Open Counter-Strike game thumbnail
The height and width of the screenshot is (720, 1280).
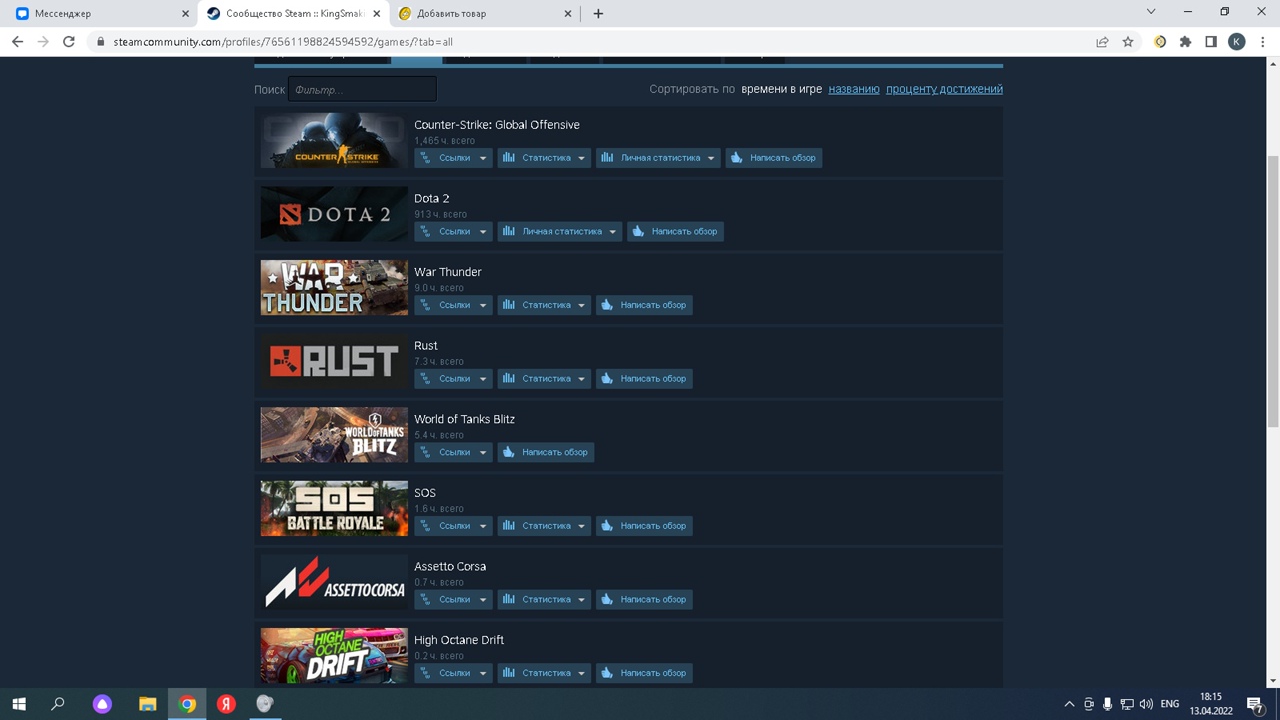[334, 141]
